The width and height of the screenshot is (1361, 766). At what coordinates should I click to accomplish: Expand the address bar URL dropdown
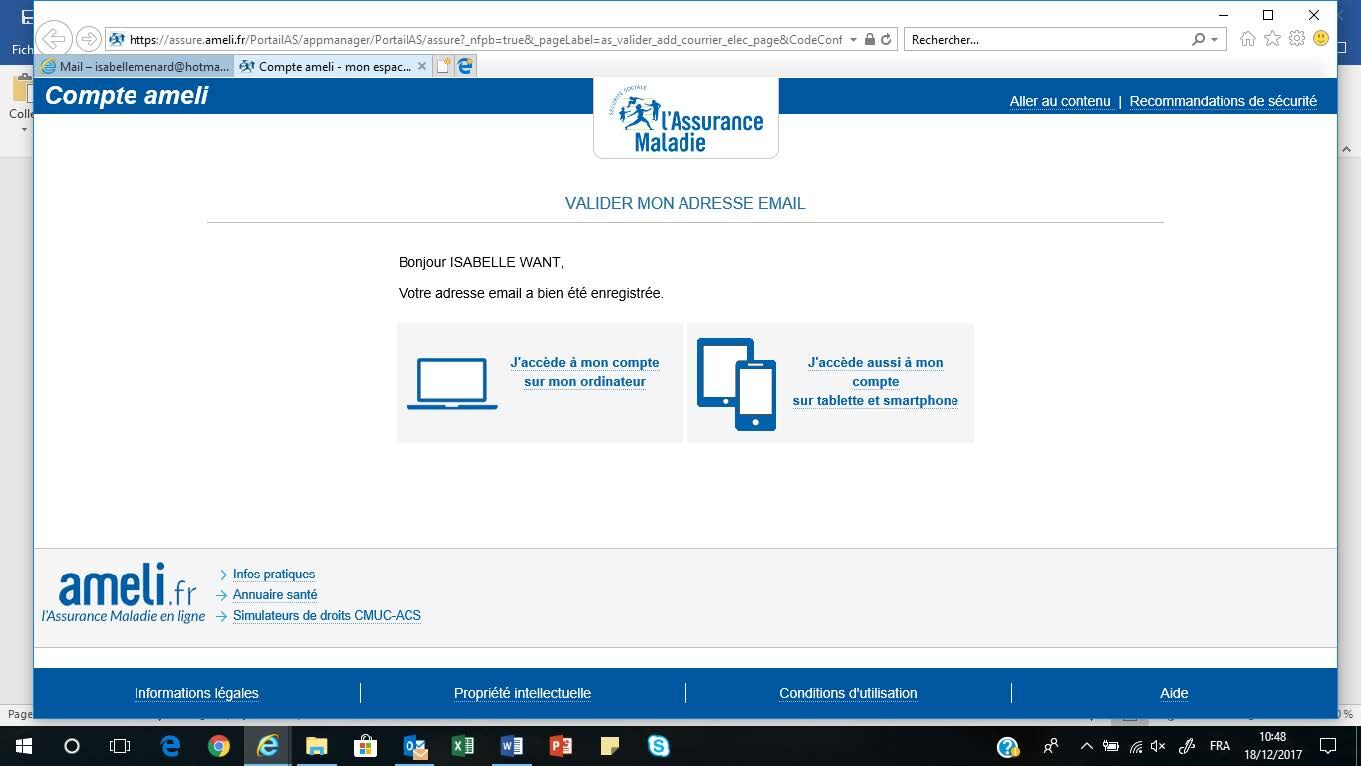pos(853,40)
